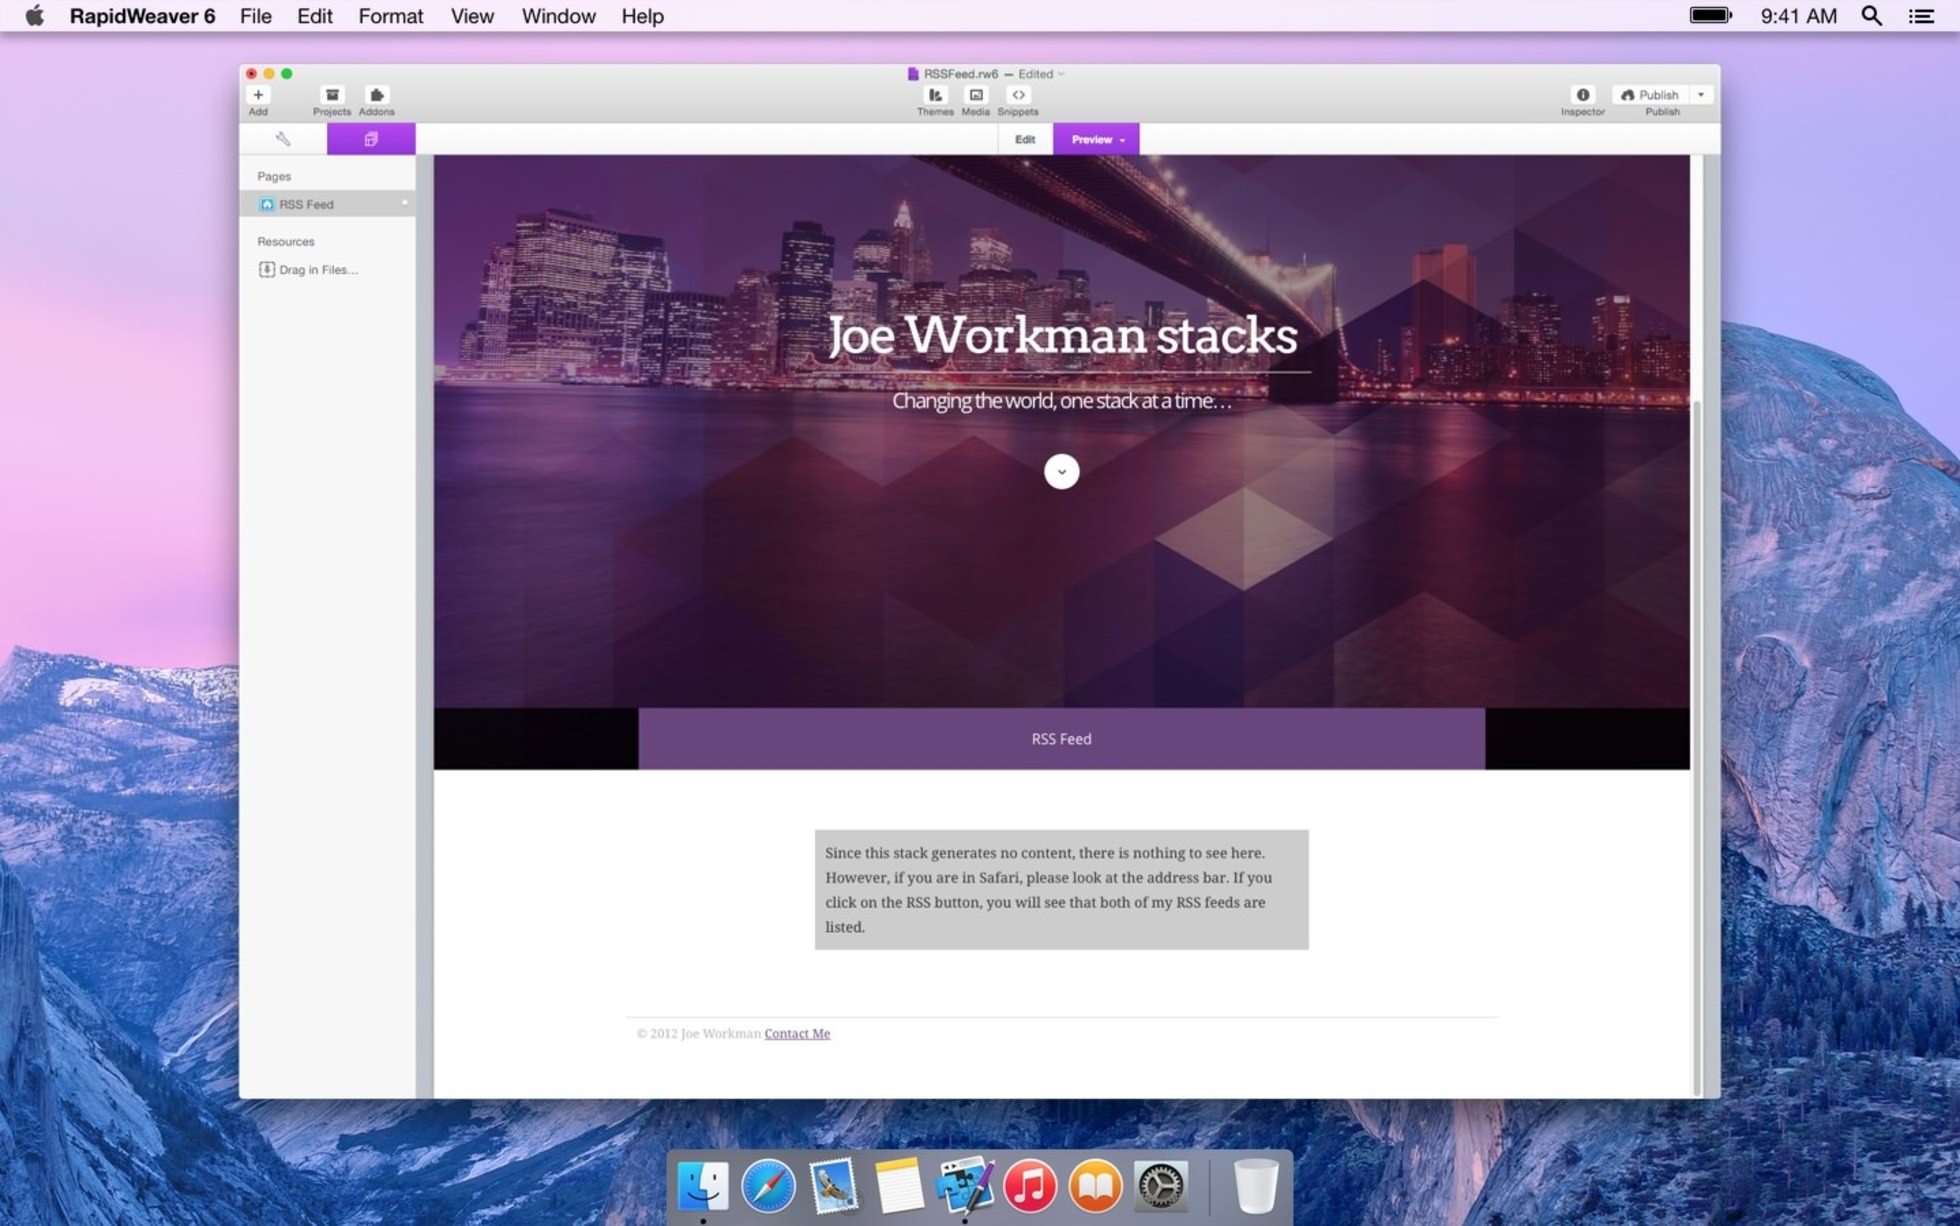Click the 9:41 AM clock

coord(1798,16)
